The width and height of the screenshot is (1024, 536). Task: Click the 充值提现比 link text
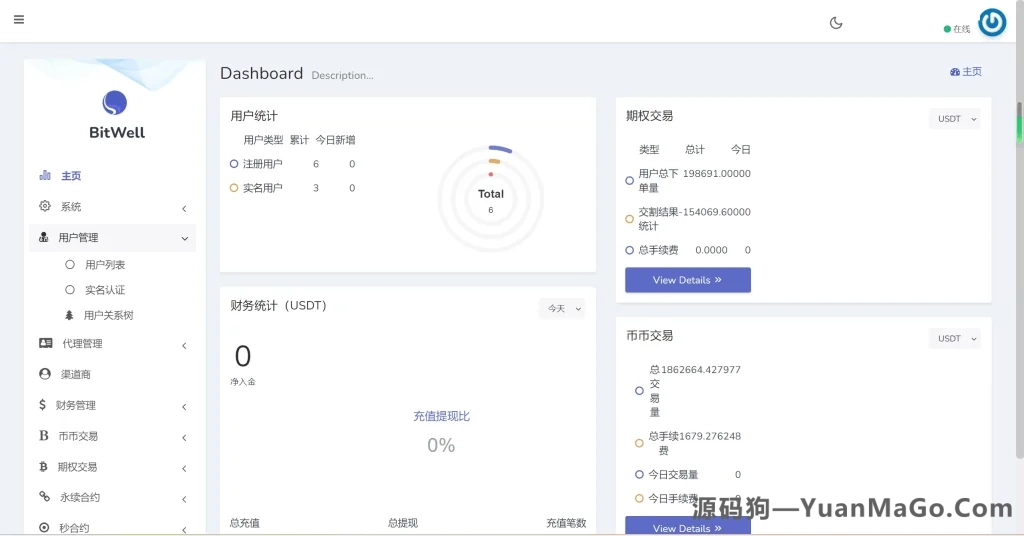point(441,417)
